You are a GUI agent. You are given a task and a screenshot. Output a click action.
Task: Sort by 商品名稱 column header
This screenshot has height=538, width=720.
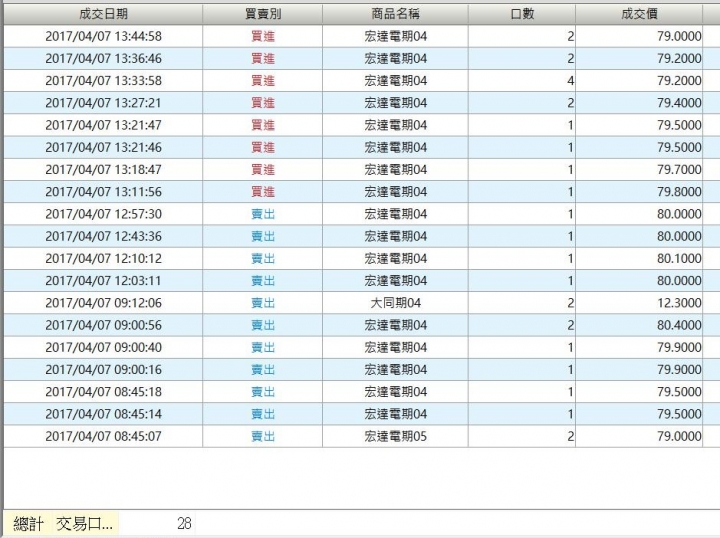(x=395, y=14)
